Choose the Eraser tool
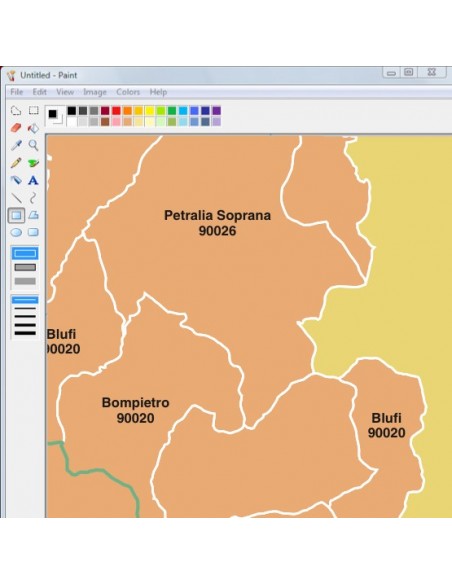The width and height of the screenshot is (452, 584). click(16, 128)
